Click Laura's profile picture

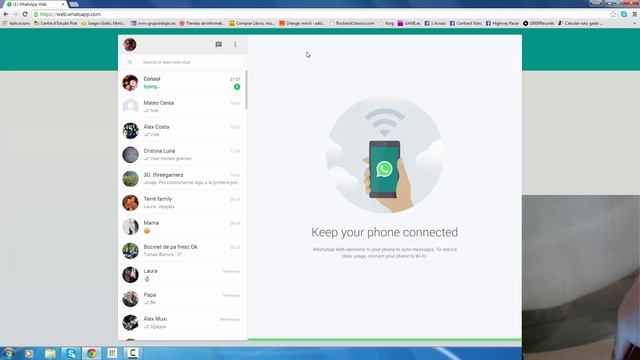coord(130,275)
